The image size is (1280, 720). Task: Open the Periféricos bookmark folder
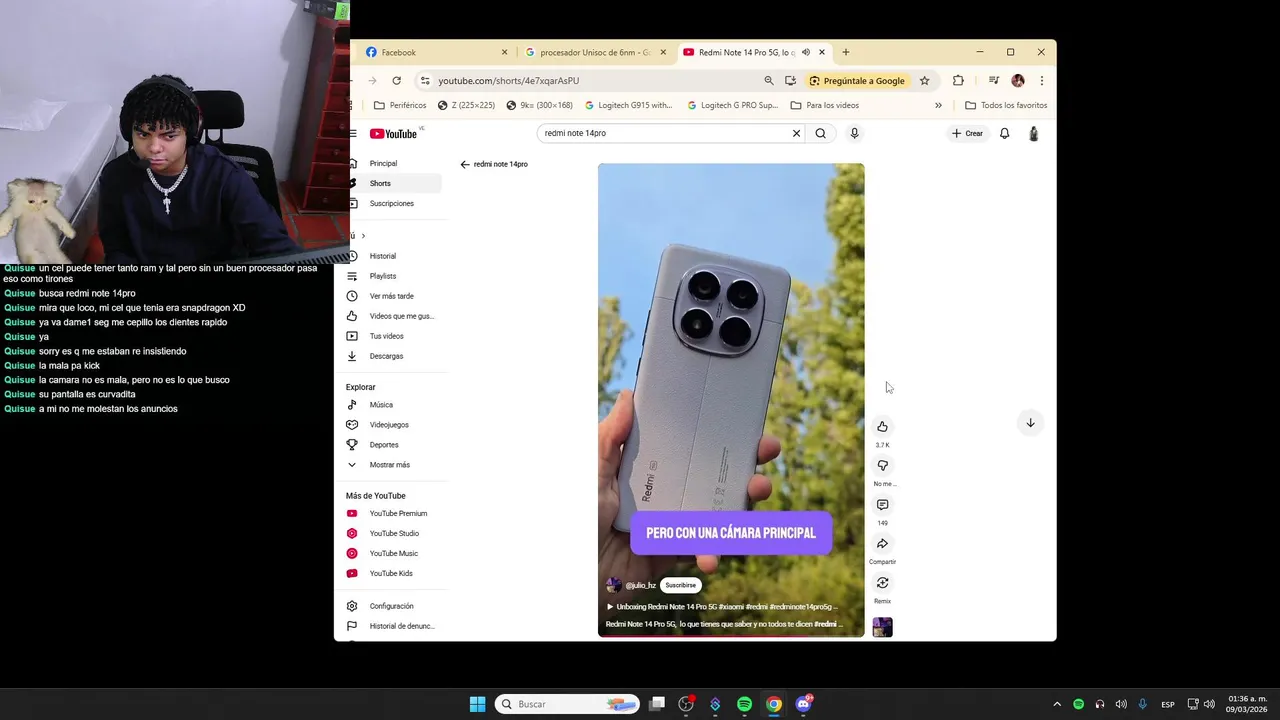point(400,105)
